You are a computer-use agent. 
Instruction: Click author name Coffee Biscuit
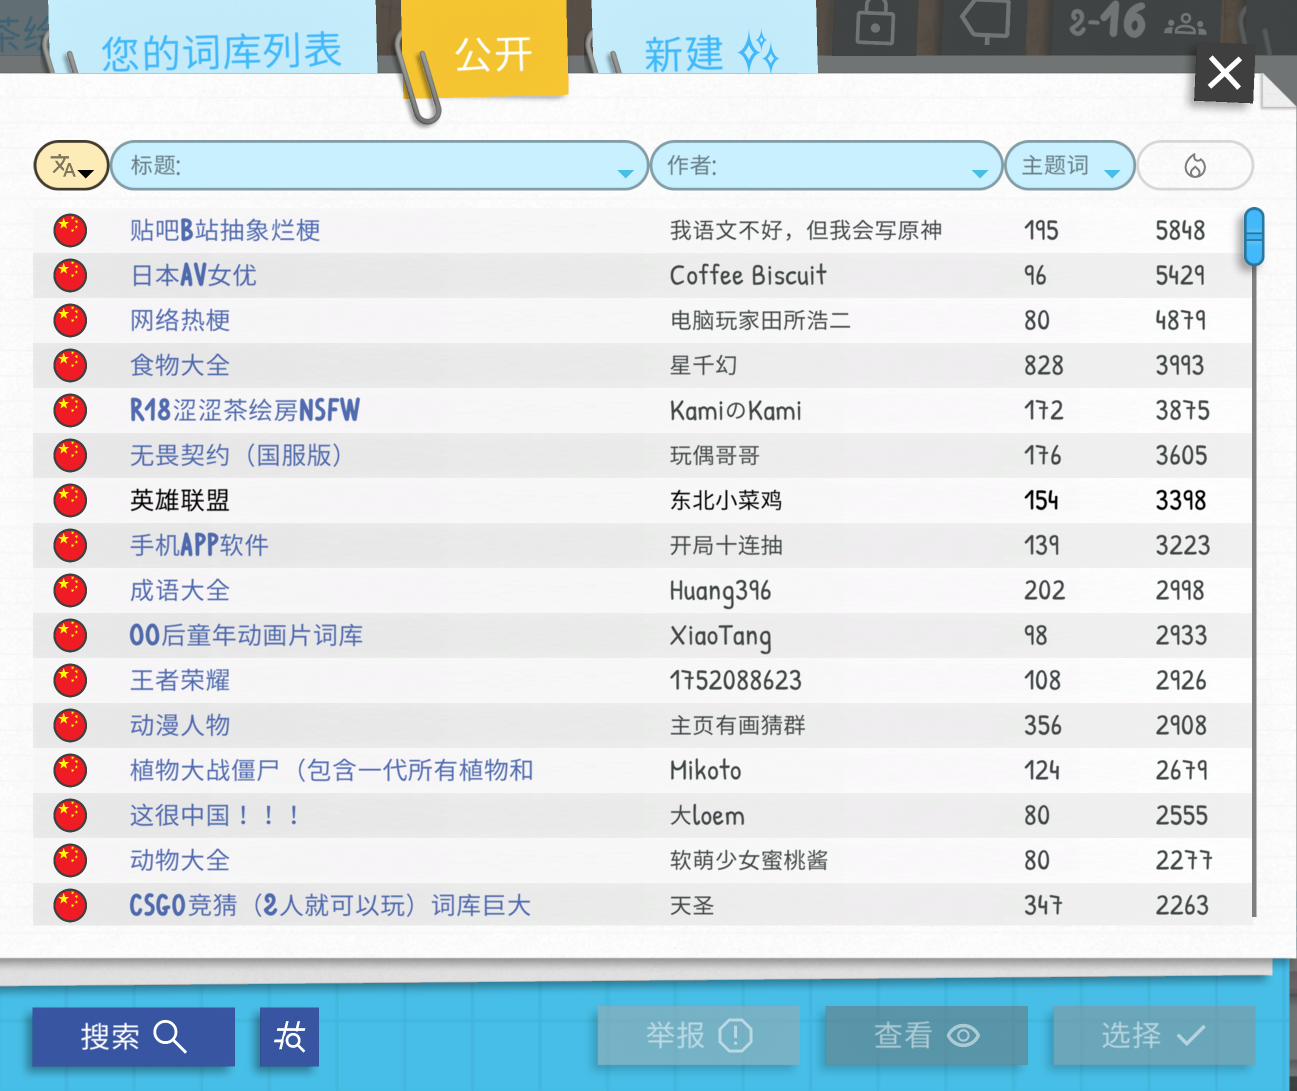pos(748,275)
